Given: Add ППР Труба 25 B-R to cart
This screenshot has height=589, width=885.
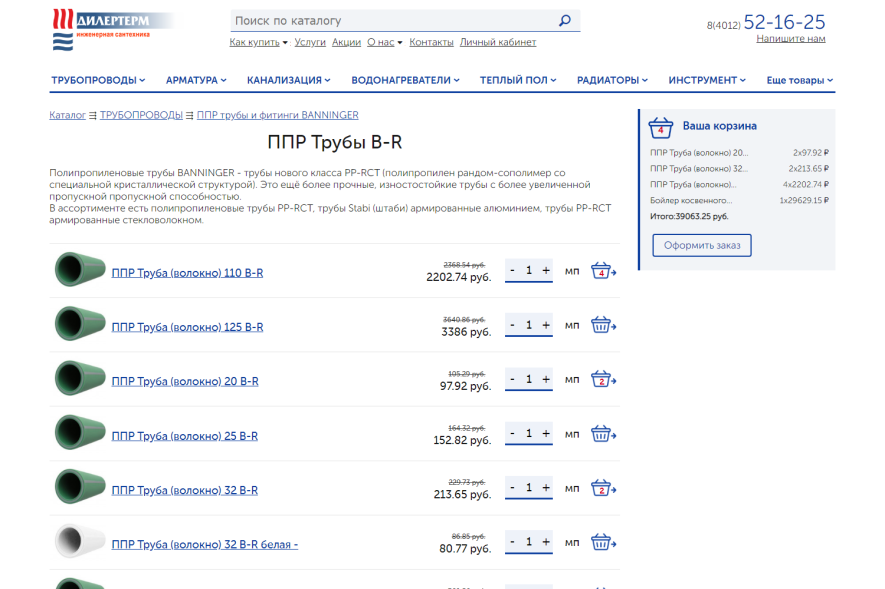Looking at the screenshot, I should click(x=603, y=434).
